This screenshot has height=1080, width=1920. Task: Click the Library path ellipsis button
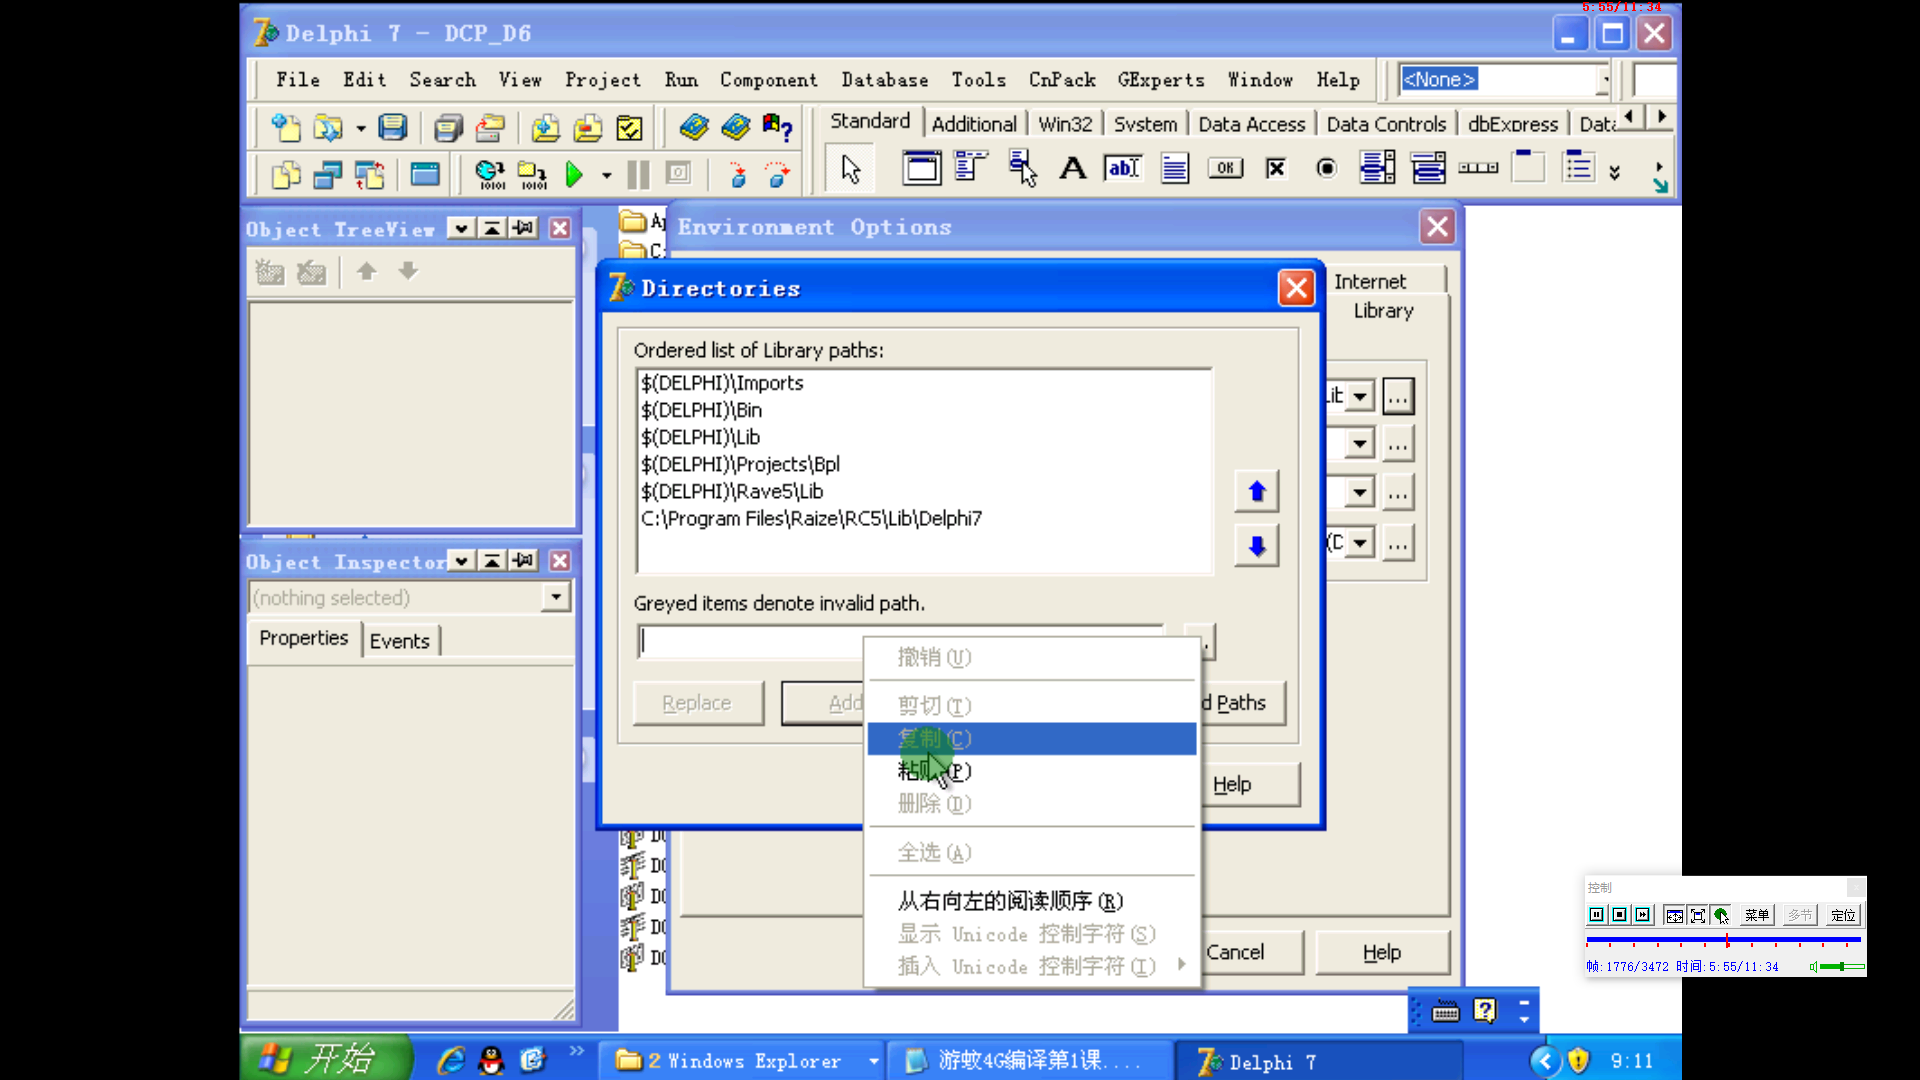tap(1398, 396)
